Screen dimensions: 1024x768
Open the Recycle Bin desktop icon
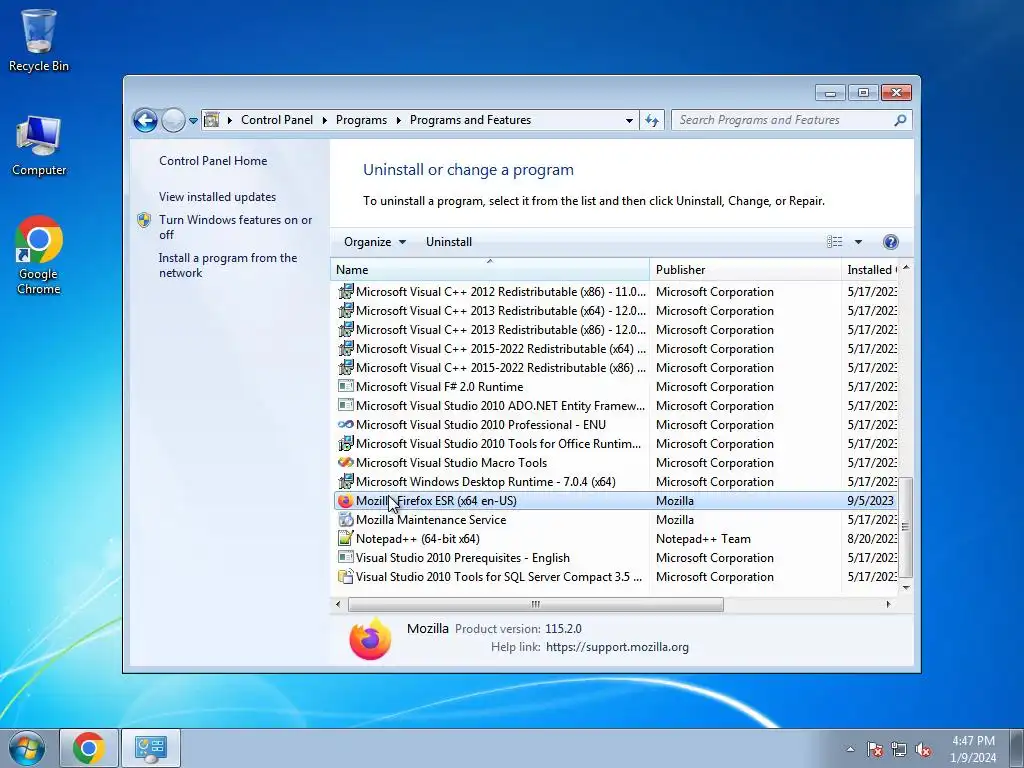[x=39, y=40]
